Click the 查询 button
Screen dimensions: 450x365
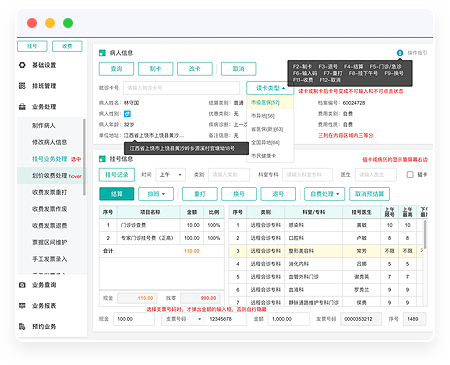point(116,69)
